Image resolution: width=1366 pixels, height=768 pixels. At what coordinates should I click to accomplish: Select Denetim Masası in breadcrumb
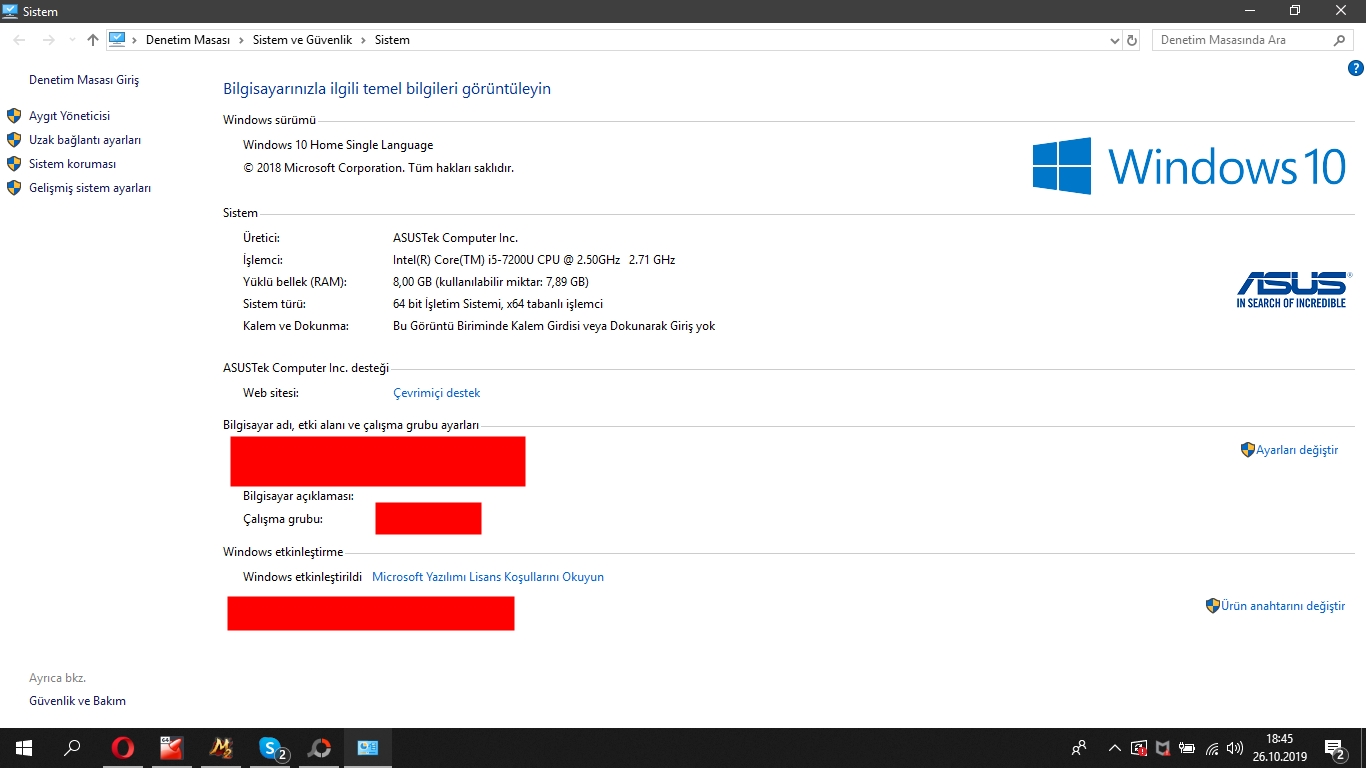[188, 40]
